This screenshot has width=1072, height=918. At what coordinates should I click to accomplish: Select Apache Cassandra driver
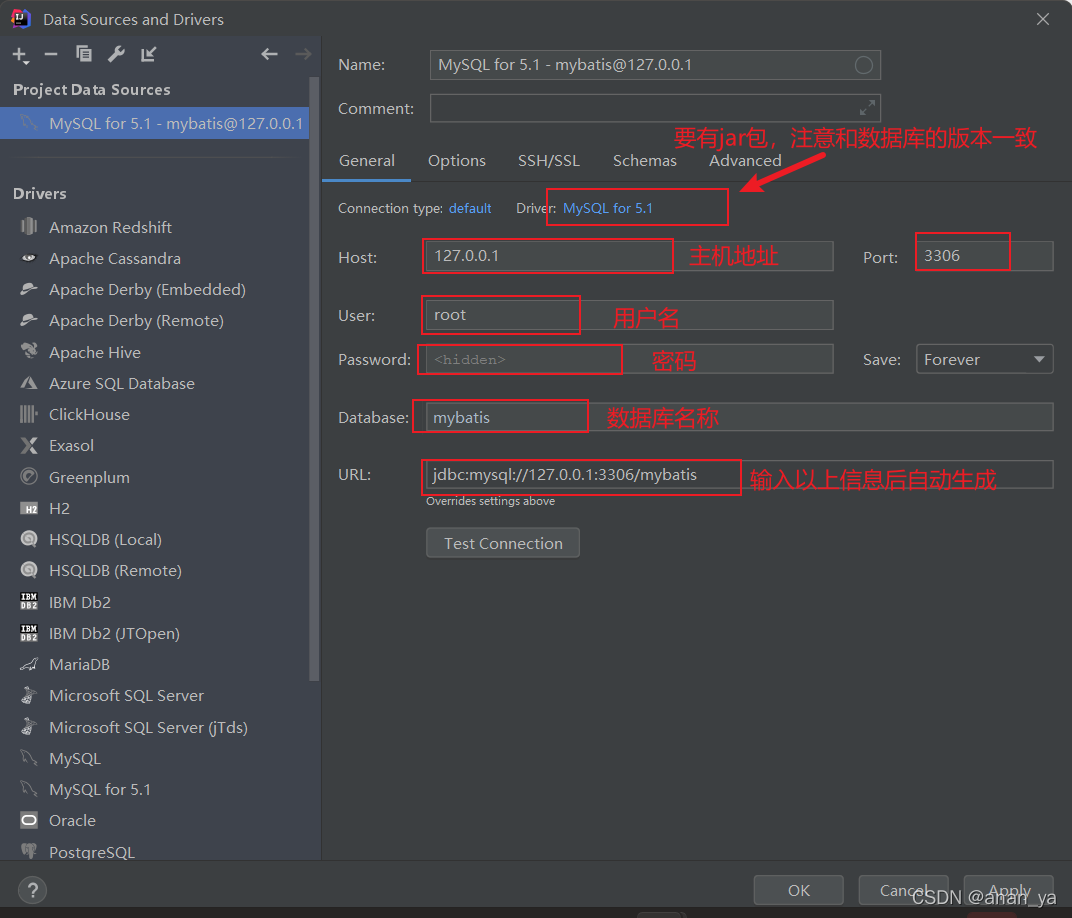coord(115,258)
